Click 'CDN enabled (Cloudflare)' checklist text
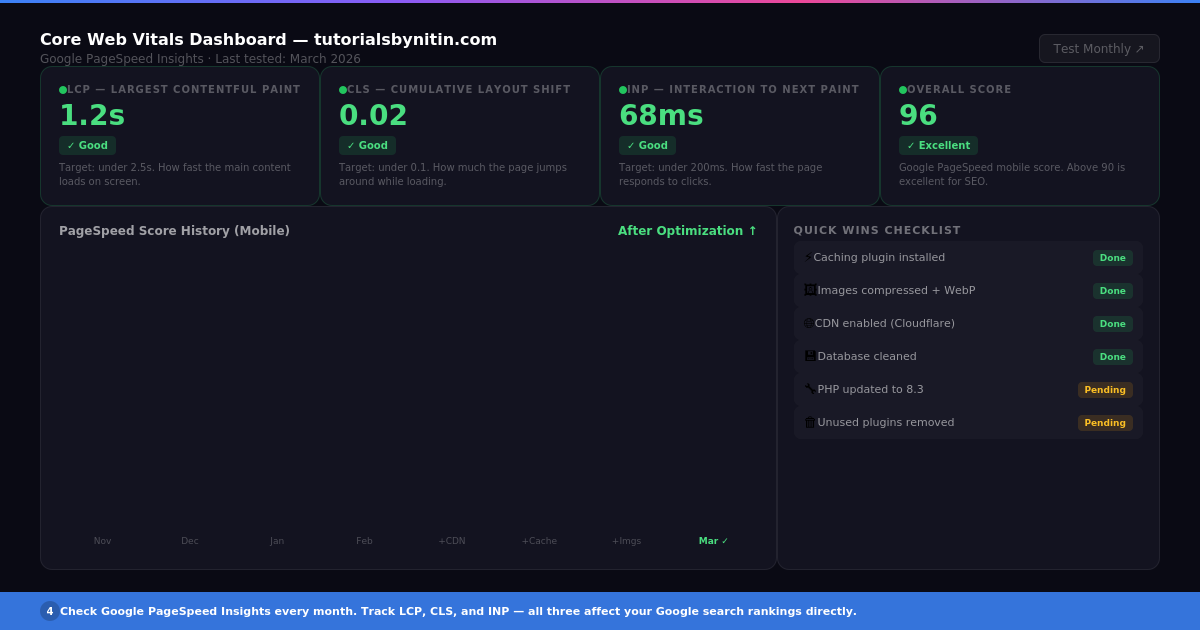The image size is (1200, 630). pos(885,323)
